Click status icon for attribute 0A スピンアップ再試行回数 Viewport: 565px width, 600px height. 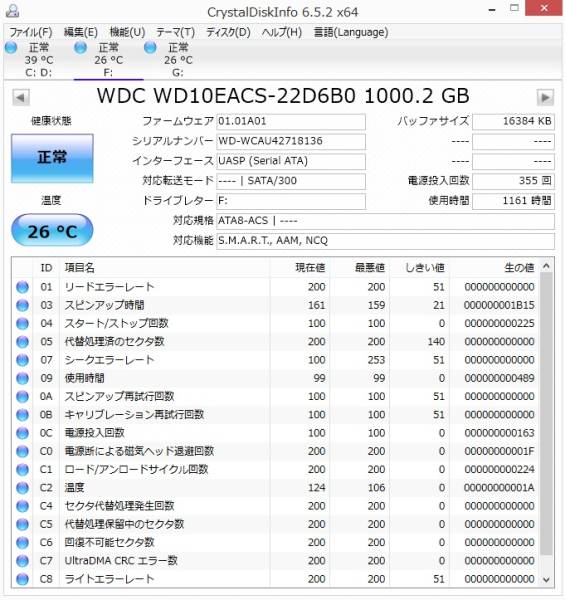[23, 397]
